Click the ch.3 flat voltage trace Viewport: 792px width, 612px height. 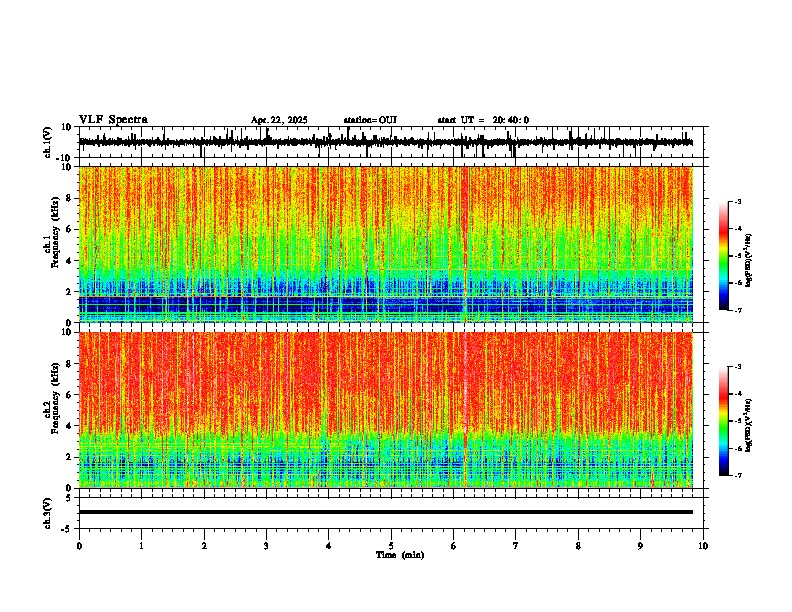tap(386, 512)
